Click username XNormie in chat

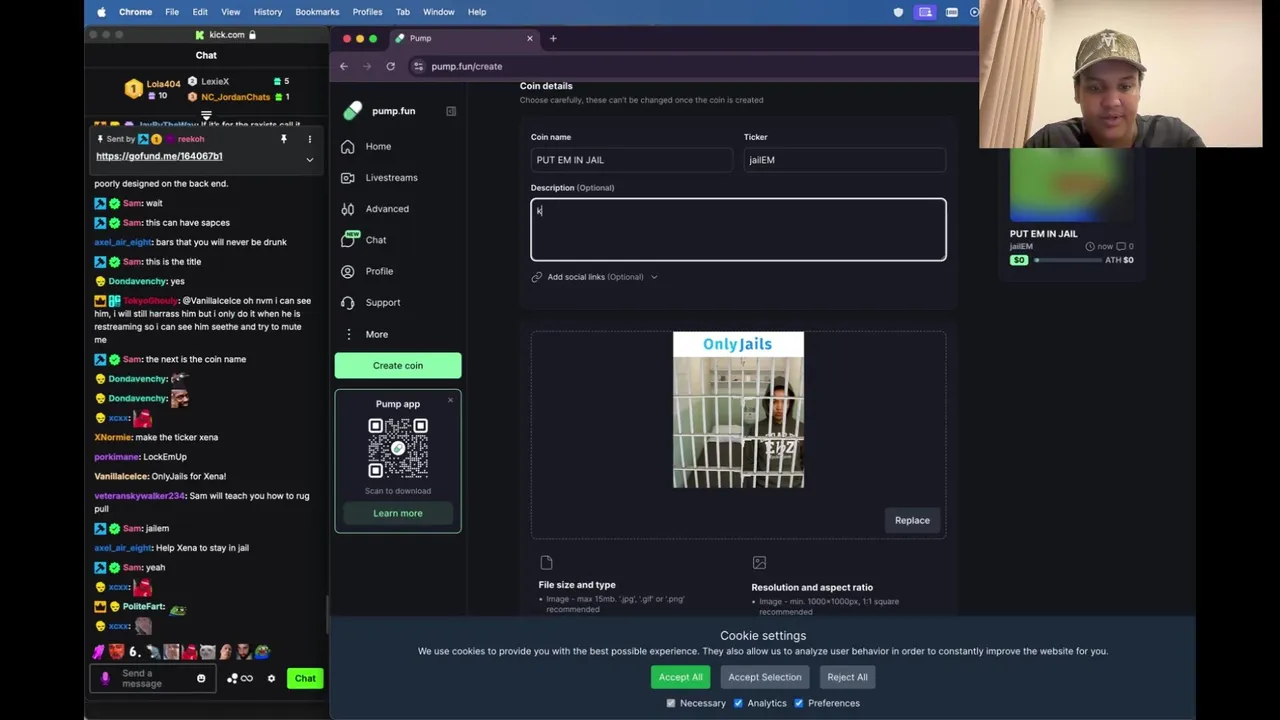click(114, 437)
